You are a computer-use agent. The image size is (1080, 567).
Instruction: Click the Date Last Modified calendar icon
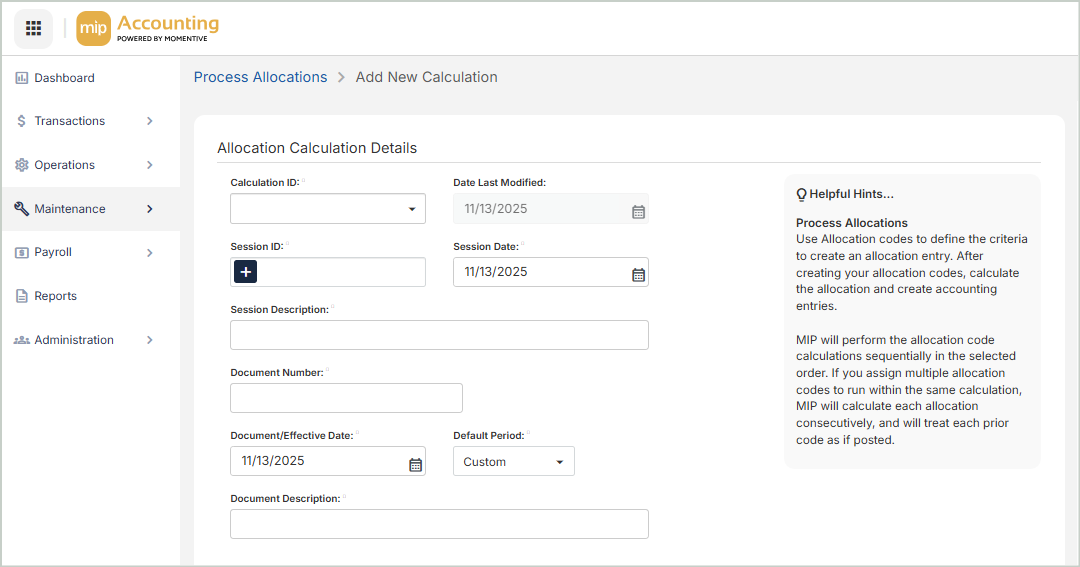638,211
